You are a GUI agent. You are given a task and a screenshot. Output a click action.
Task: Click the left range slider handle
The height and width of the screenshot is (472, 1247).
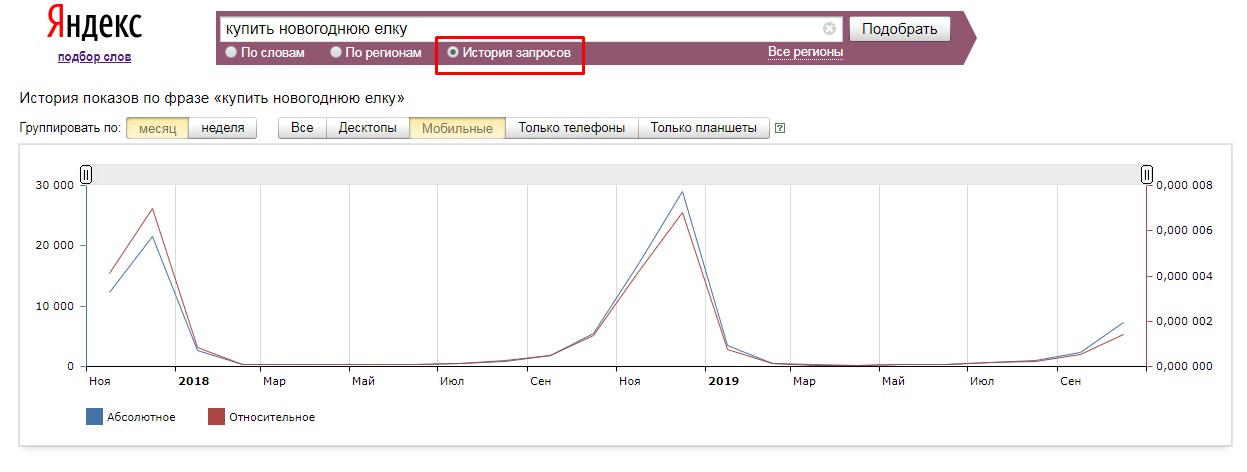click(86, 175)
